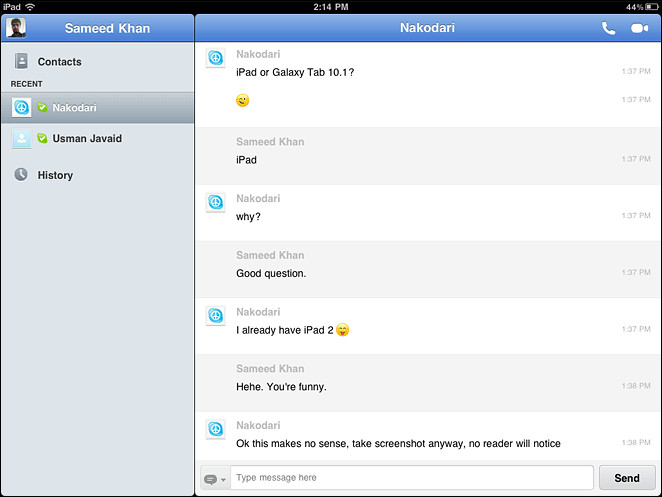Focus the 'Type message here' field
The height and width of the screenshot is (497, 662).
coord(412,478)
